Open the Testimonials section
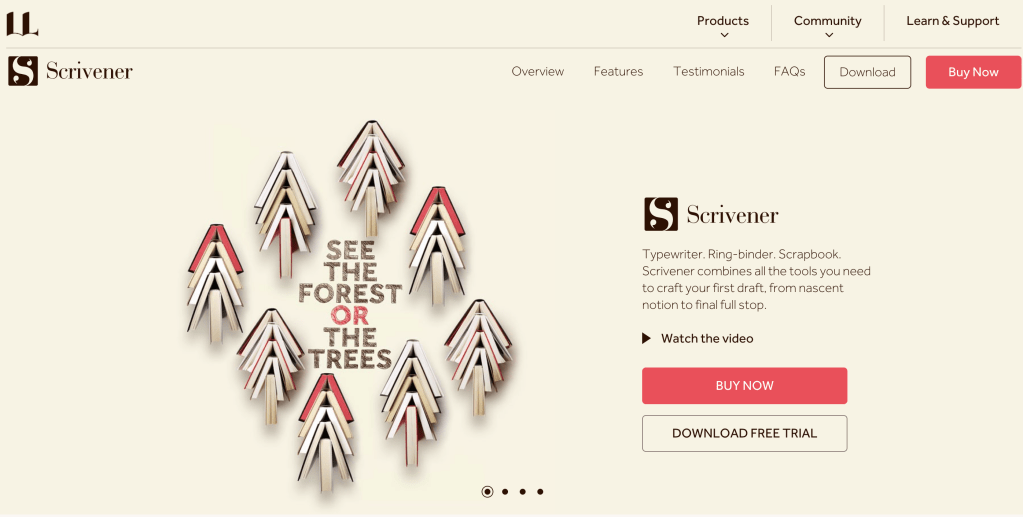 pyautogui.click(x=709, y=72)
